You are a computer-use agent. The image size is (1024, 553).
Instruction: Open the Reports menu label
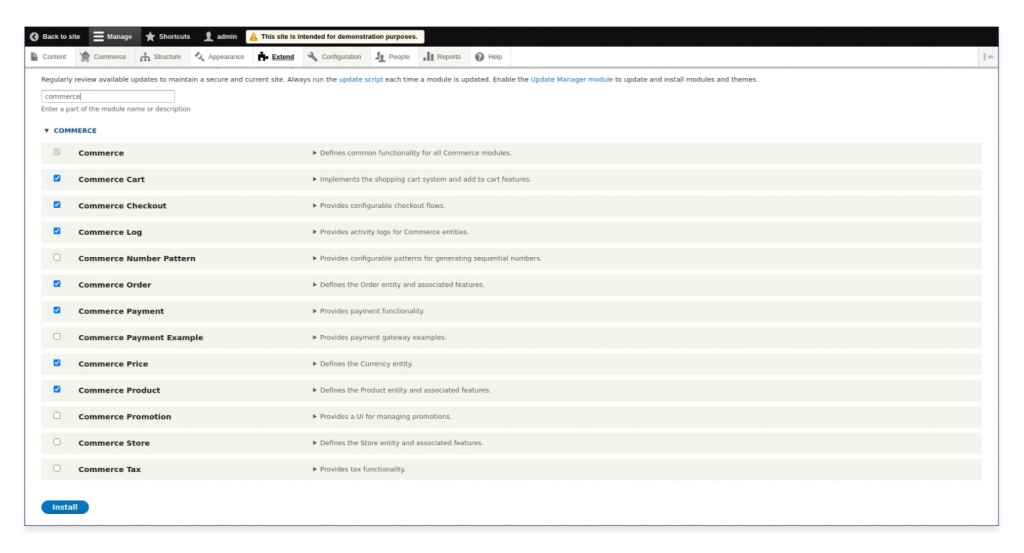pos(449,57)
